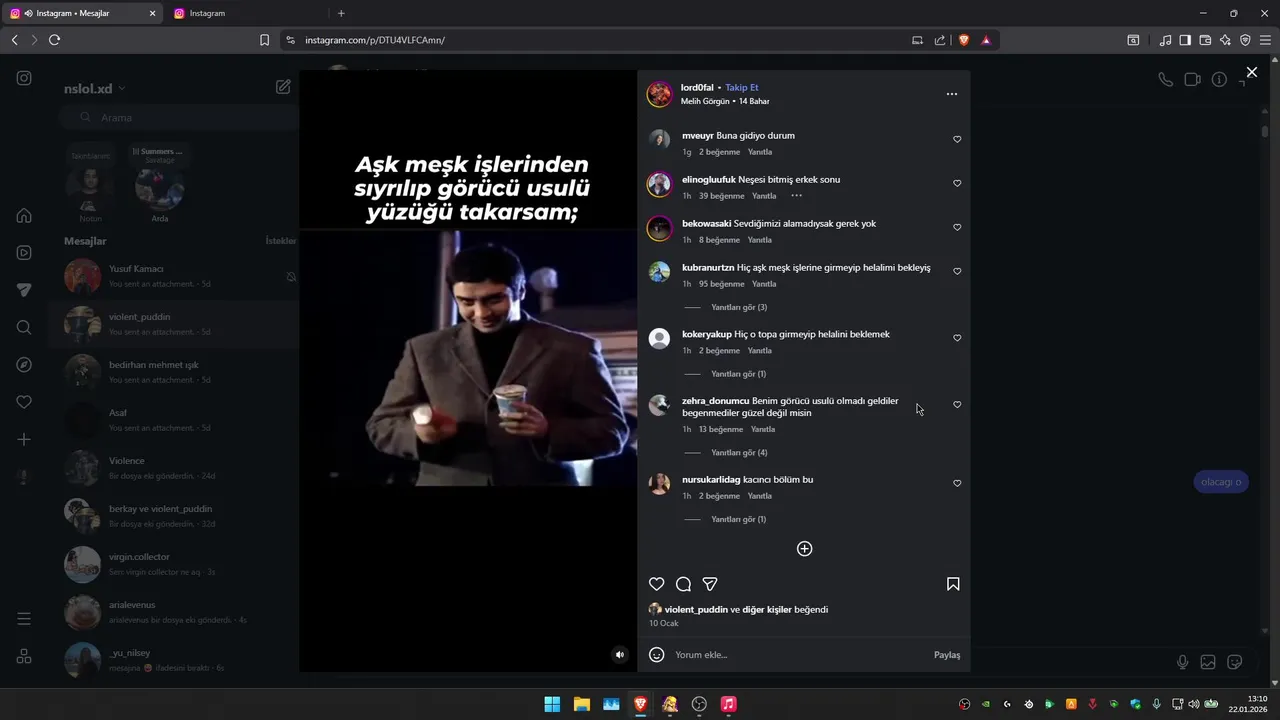The height and width of the screenshot is (720, 1280).
Task: Reply to mveuyr's comment with Yanıtla
Action: [760, 152]
